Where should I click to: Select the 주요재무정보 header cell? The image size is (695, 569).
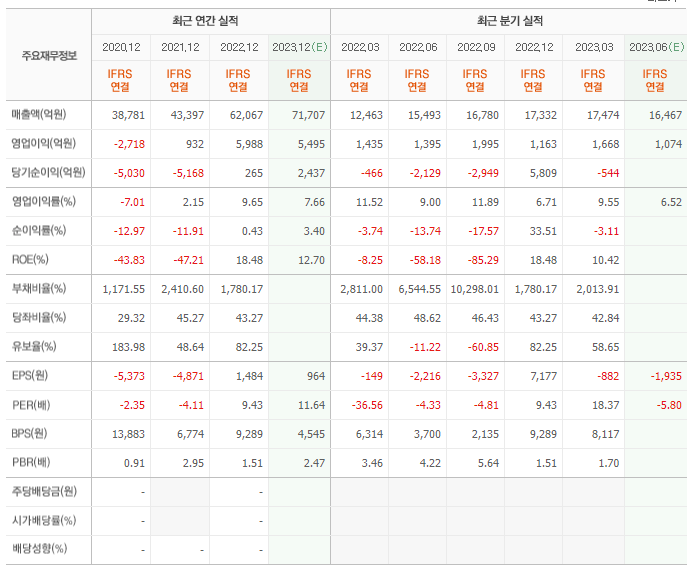pyautogui.click(x=49, y=56)
